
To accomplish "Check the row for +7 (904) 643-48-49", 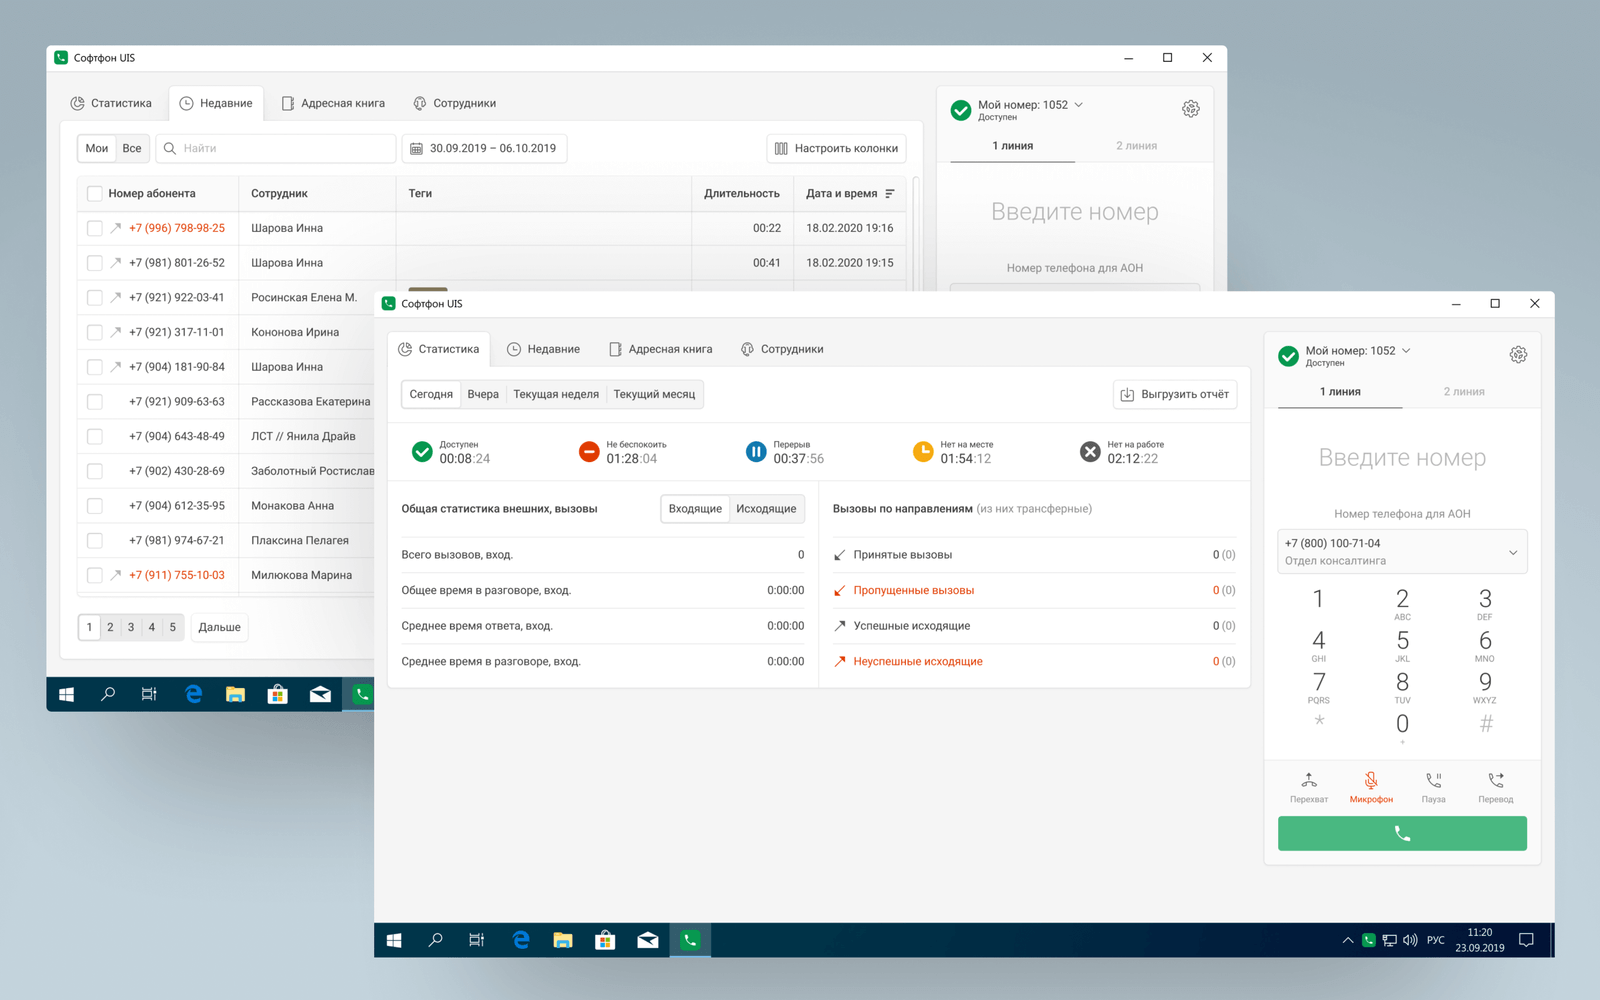I will tap(94, 436).
